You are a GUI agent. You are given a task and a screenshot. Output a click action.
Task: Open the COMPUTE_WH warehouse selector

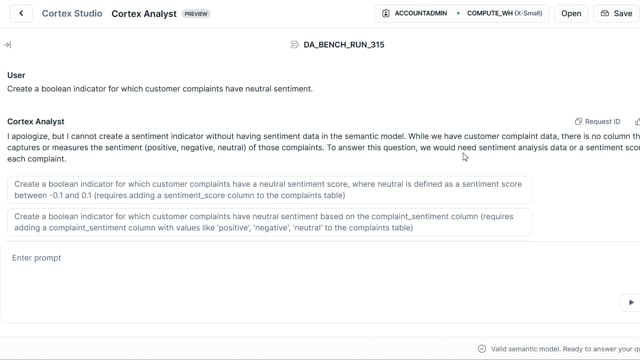[x=504, y=13]
